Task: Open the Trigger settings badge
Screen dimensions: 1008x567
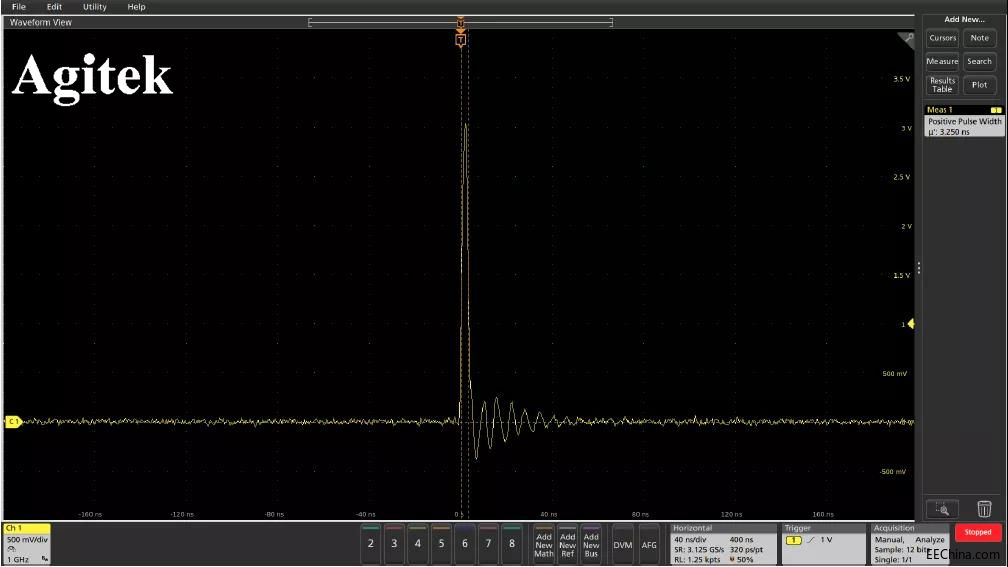Action: point(824,544)
